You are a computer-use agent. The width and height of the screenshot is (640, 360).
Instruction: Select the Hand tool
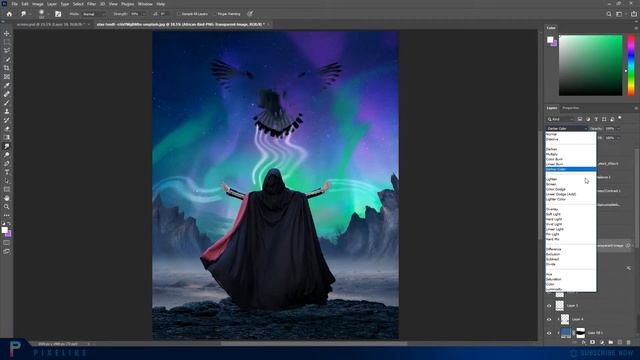click(x=7, y=198)
